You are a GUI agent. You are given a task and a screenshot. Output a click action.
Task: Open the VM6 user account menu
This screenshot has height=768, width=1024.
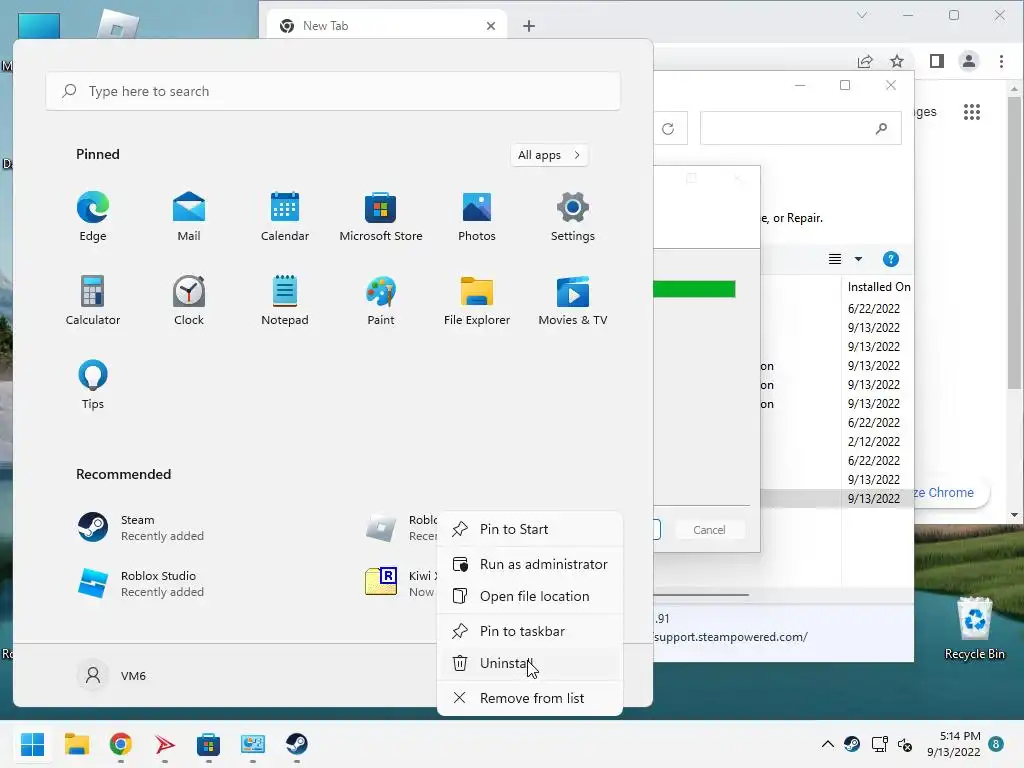pos(112,675)
